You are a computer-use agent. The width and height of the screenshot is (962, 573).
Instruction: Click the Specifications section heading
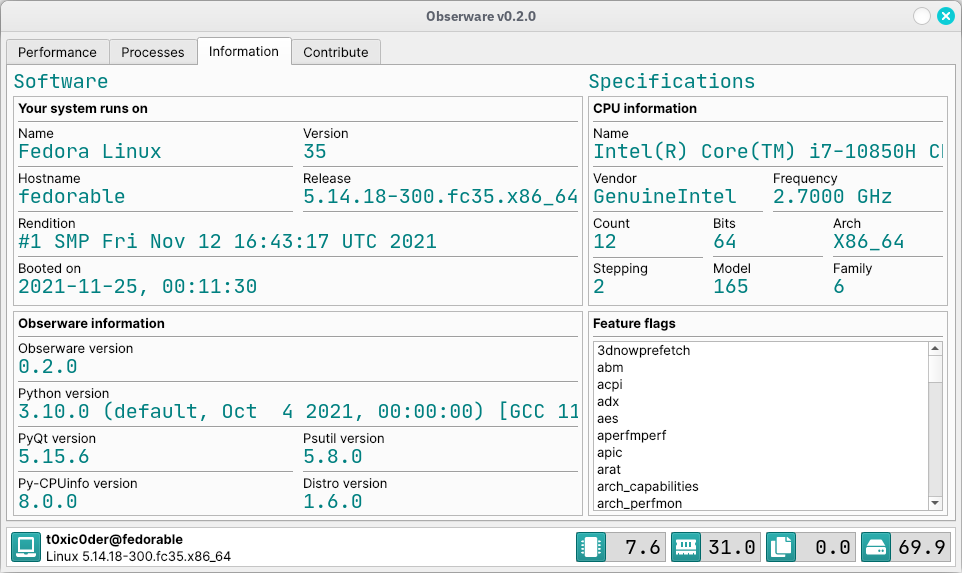[672, 81]
